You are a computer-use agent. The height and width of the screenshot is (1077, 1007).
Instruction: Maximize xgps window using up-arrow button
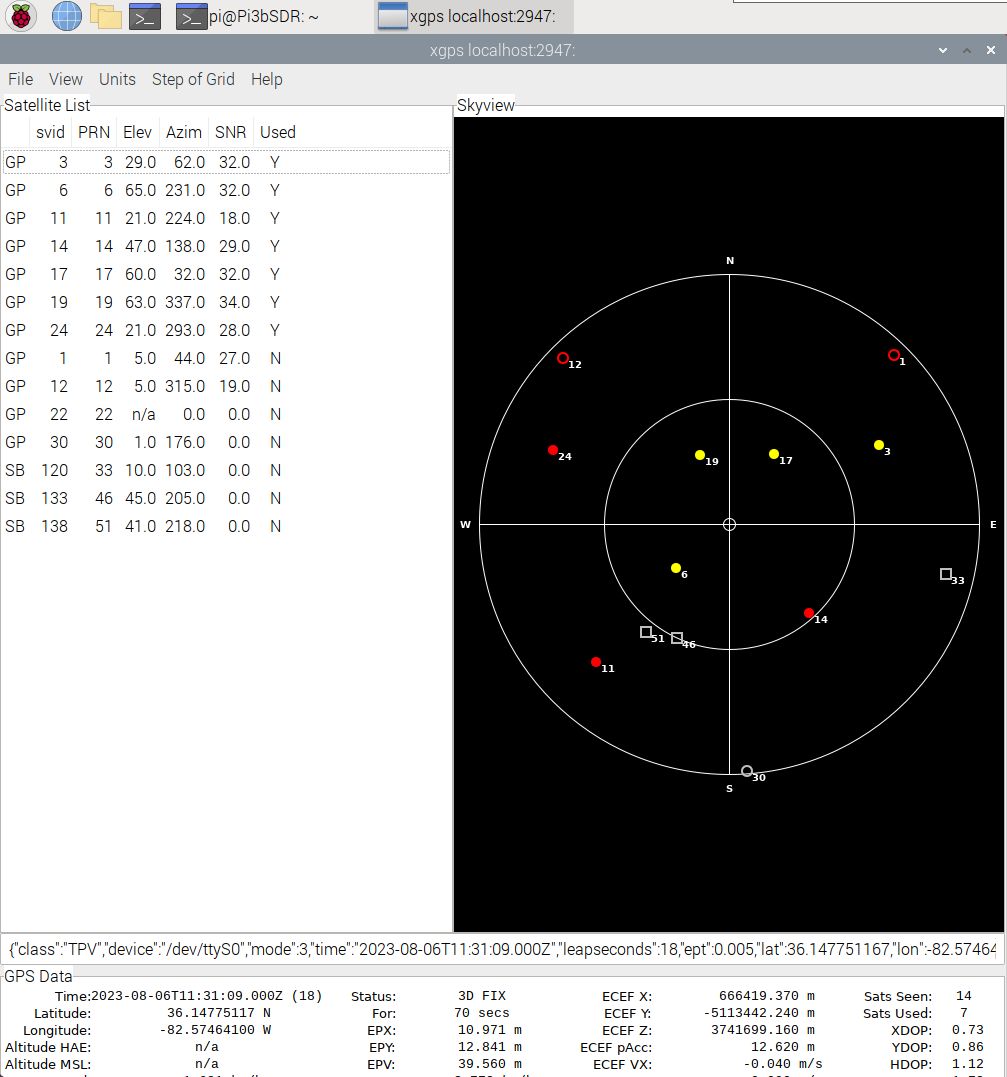coord(966,50)
